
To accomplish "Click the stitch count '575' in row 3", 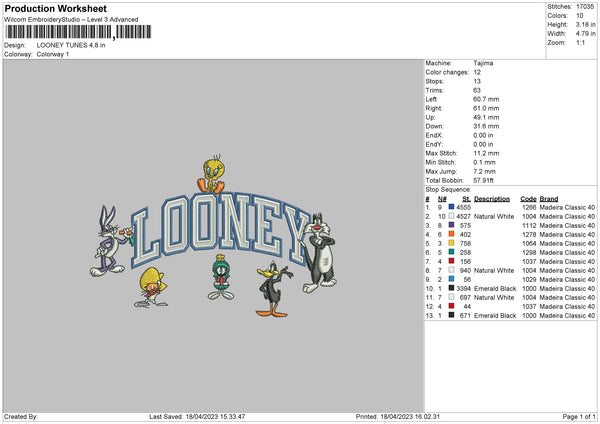I will coord(465,225).
